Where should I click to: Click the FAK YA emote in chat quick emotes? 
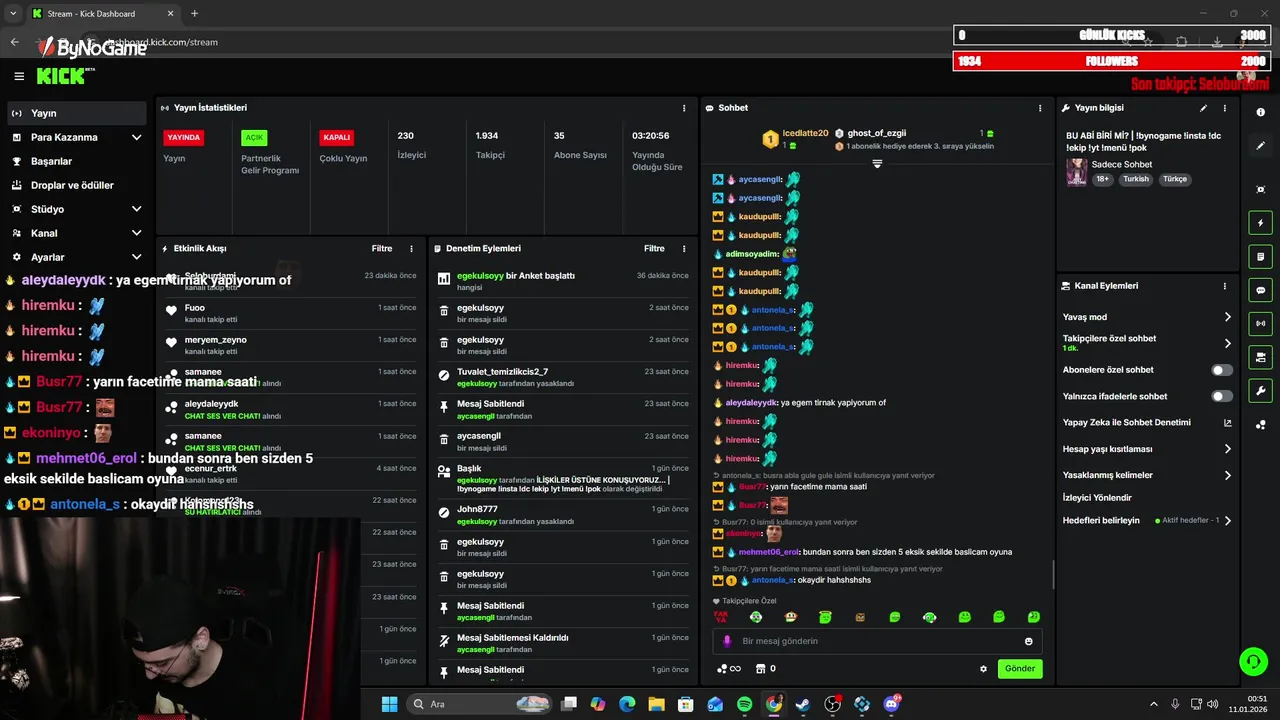(721, 617)
